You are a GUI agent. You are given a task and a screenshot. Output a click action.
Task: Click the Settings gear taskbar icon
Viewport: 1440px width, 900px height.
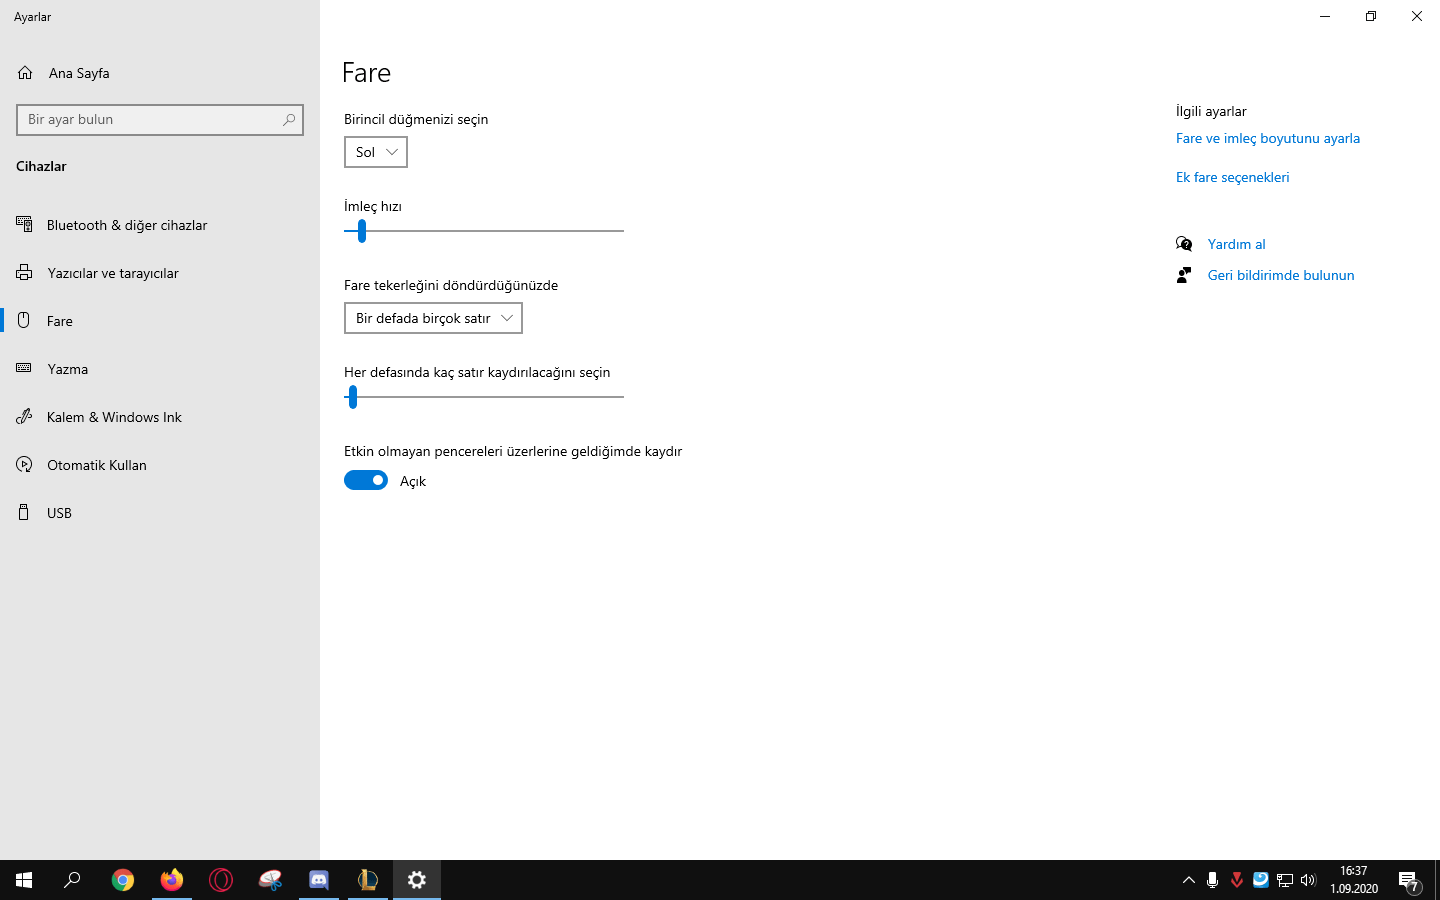417,880
